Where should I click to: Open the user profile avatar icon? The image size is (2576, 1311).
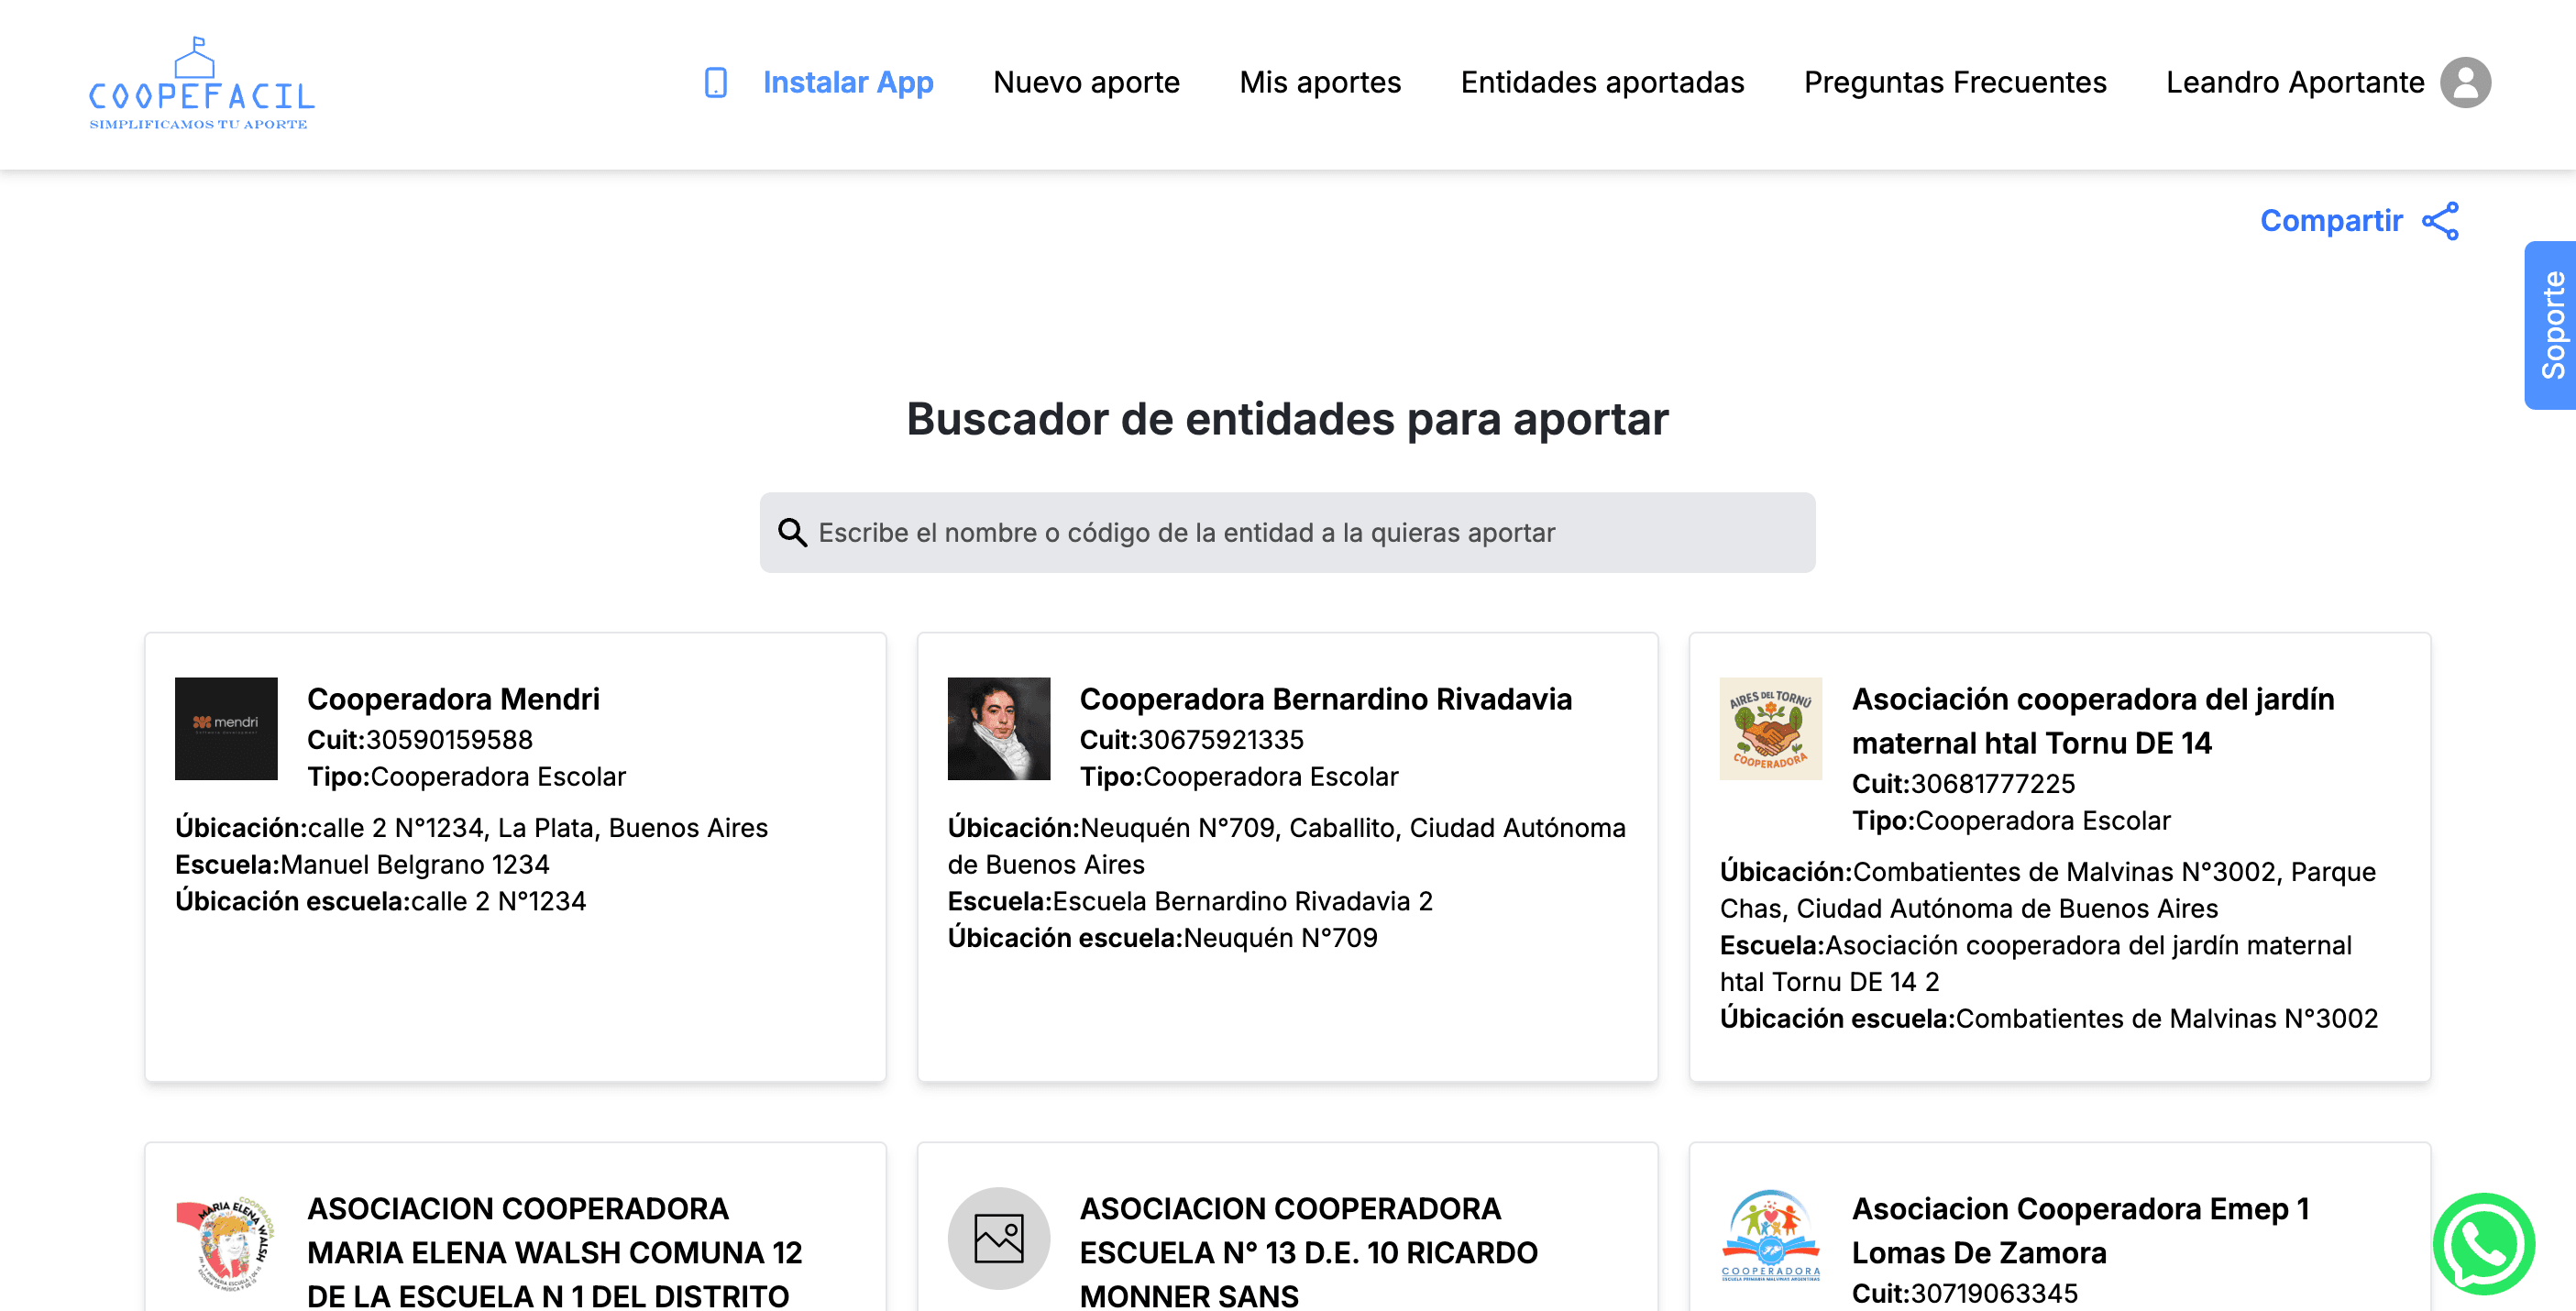point(2466,83)
